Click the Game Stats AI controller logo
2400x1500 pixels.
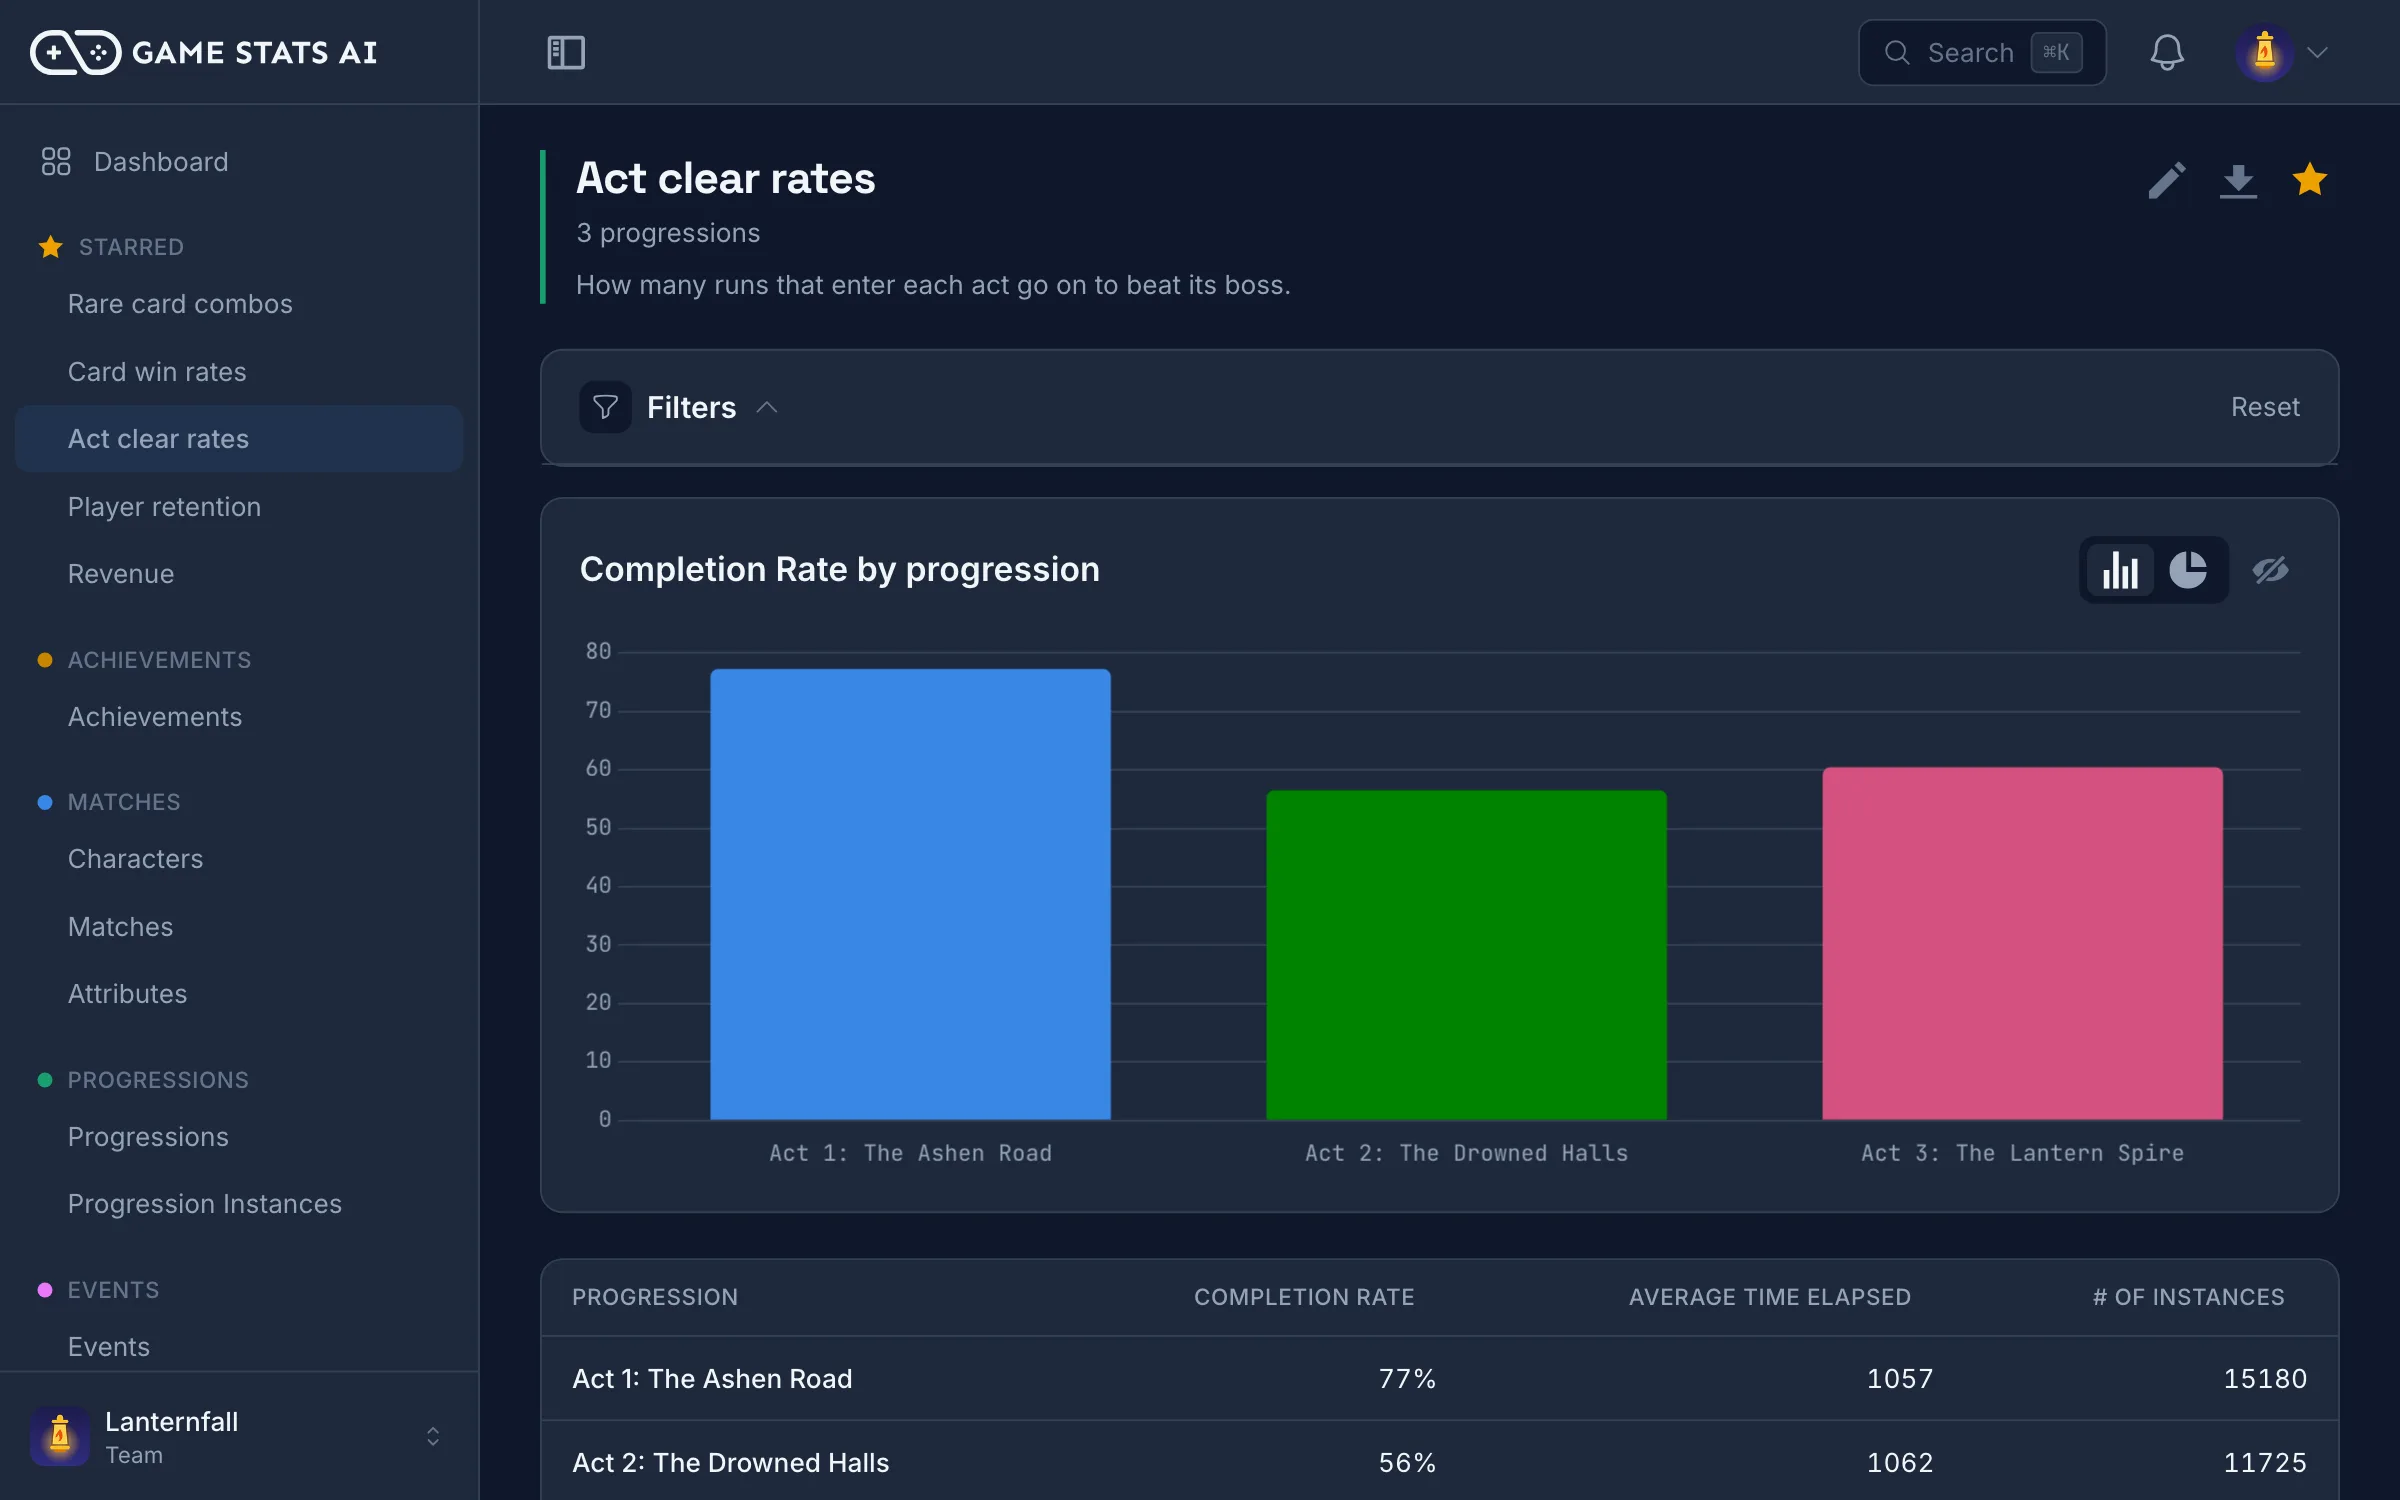[x=75, y=52]
